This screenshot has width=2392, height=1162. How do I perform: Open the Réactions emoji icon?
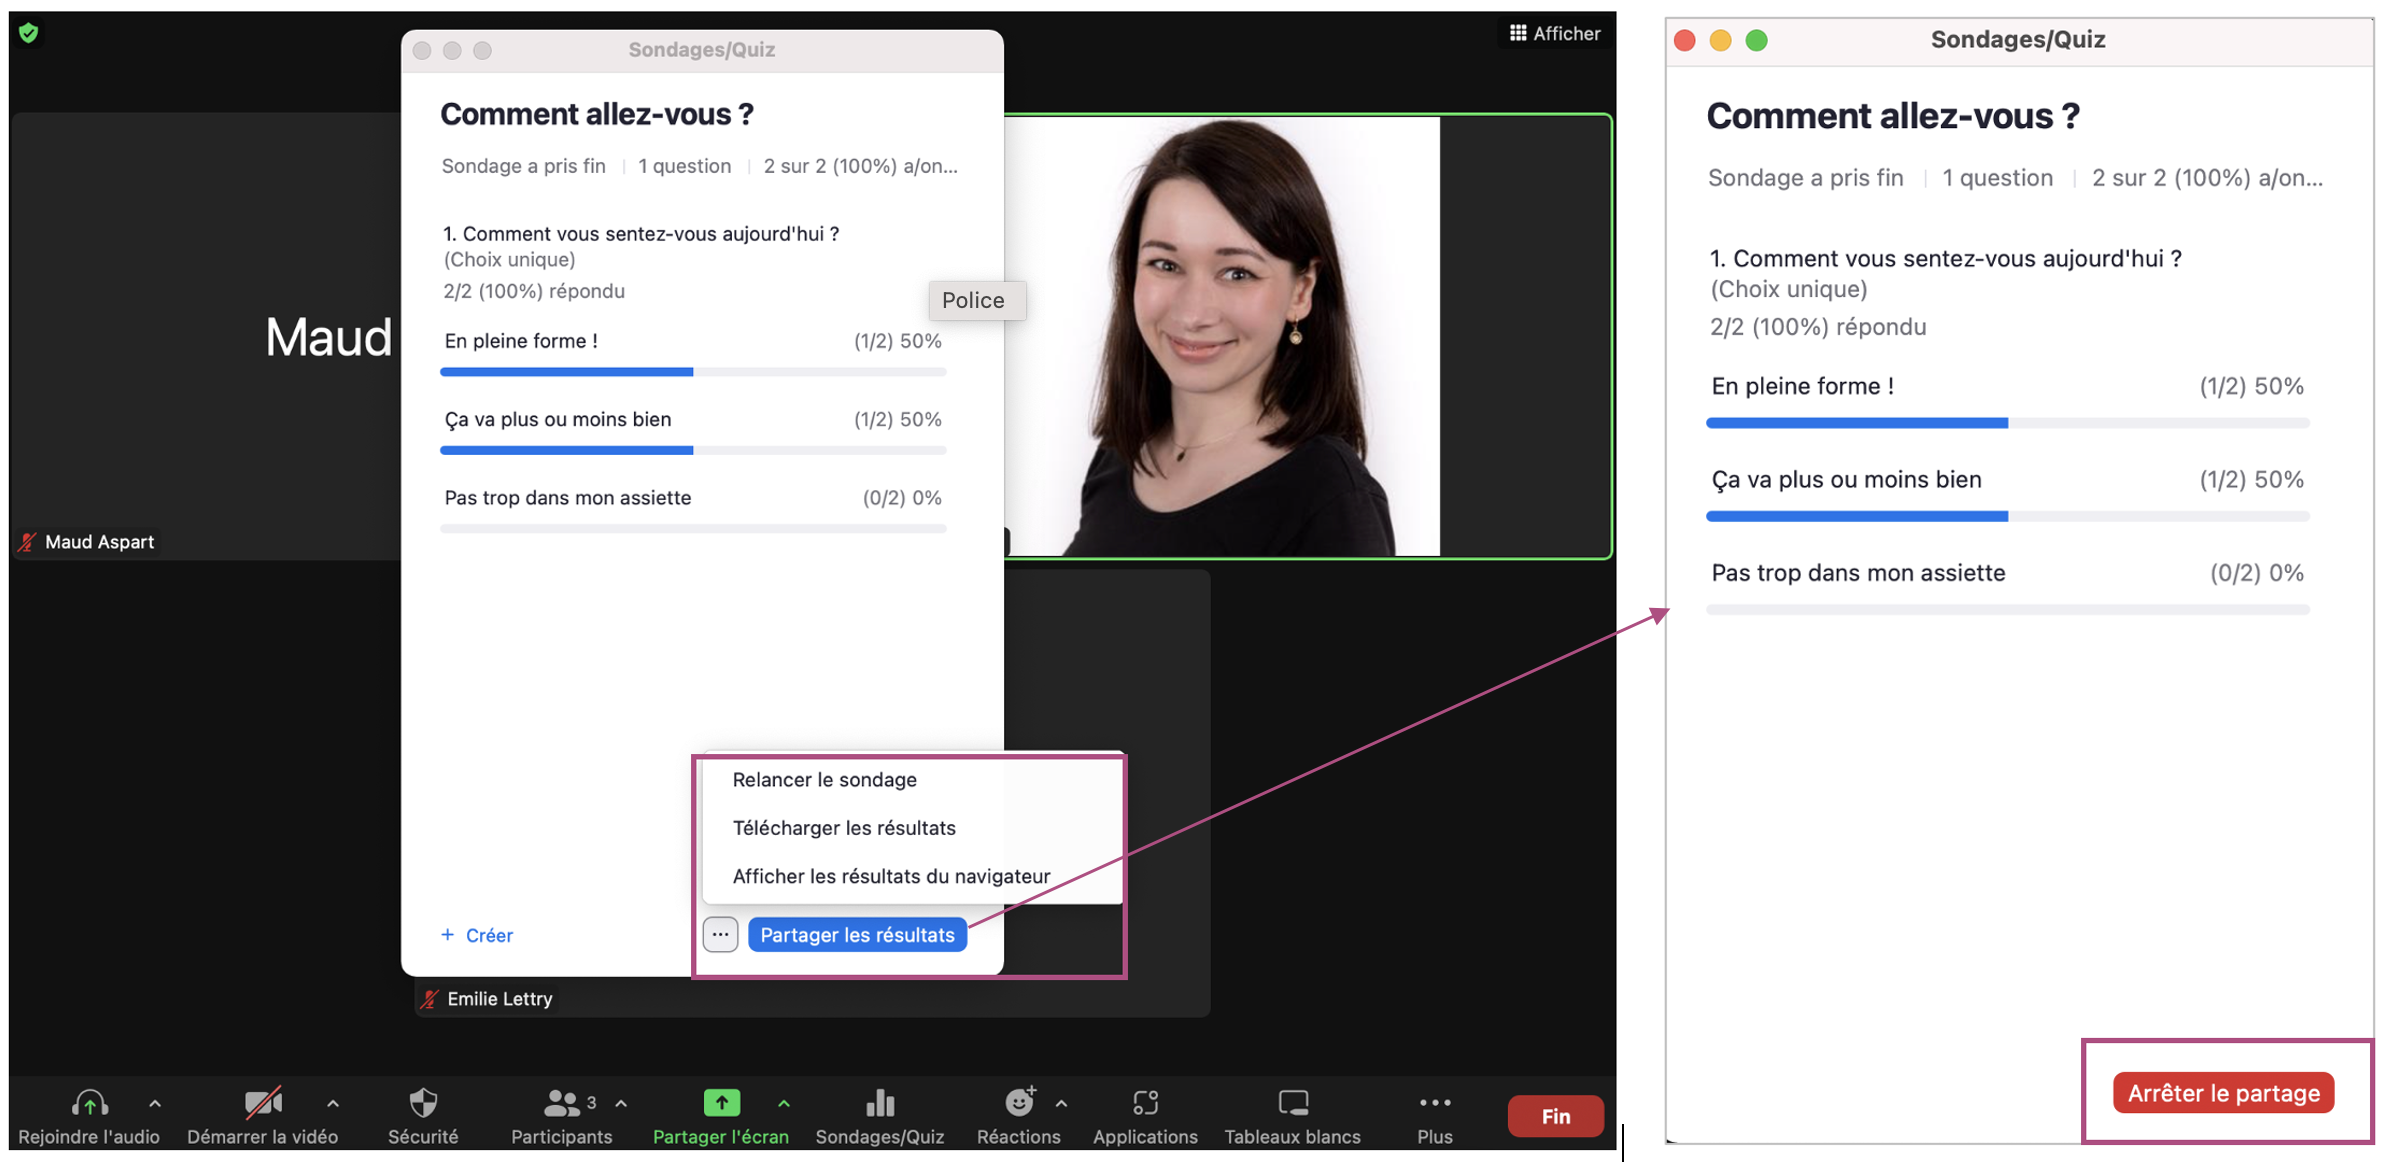(x=1018, y=1103)
